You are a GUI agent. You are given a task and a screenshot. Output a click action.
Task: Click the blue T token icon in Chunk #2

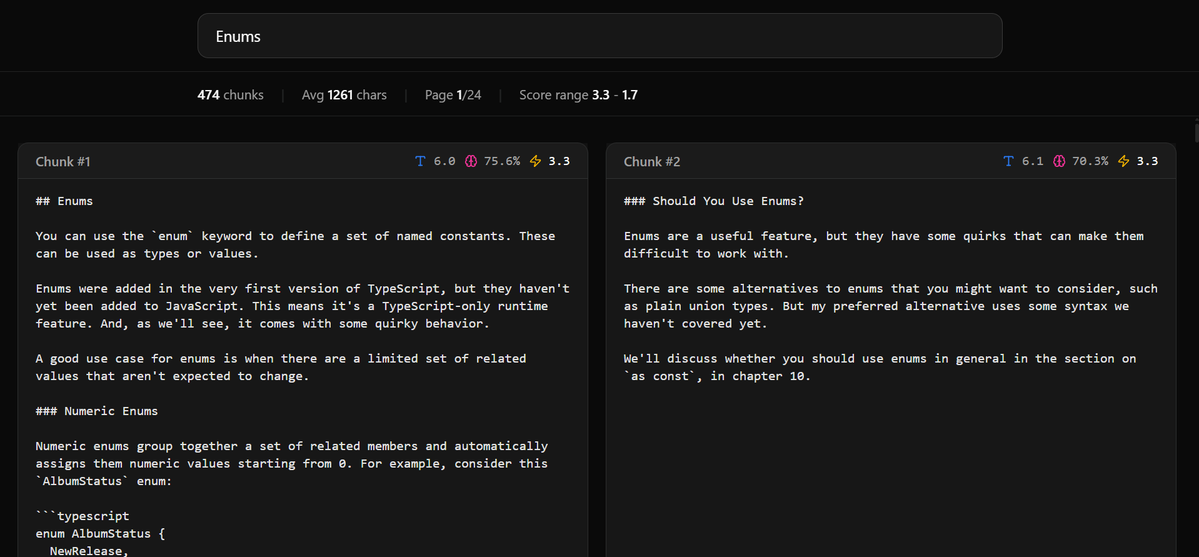(x=1008, y=161)
